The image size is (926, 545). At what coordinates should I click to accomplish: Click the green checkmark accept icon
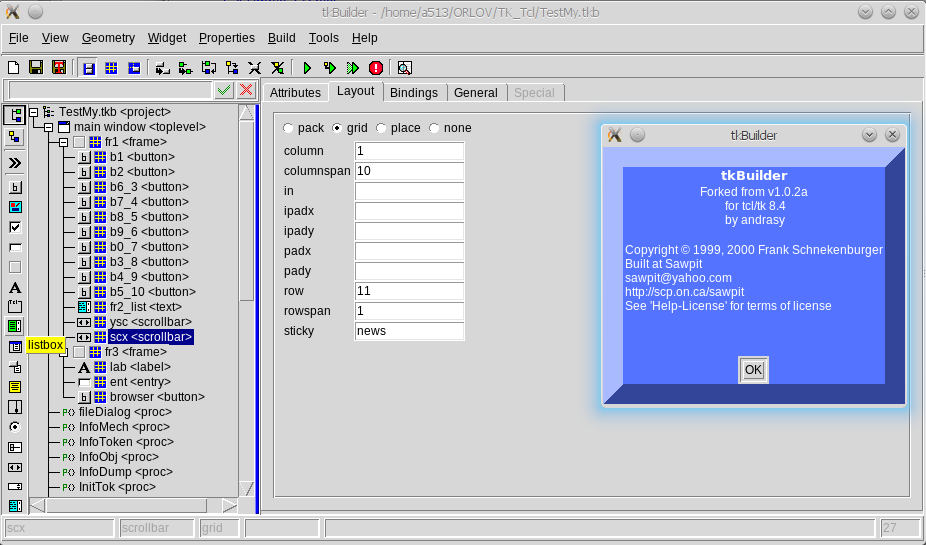[224, 90]
